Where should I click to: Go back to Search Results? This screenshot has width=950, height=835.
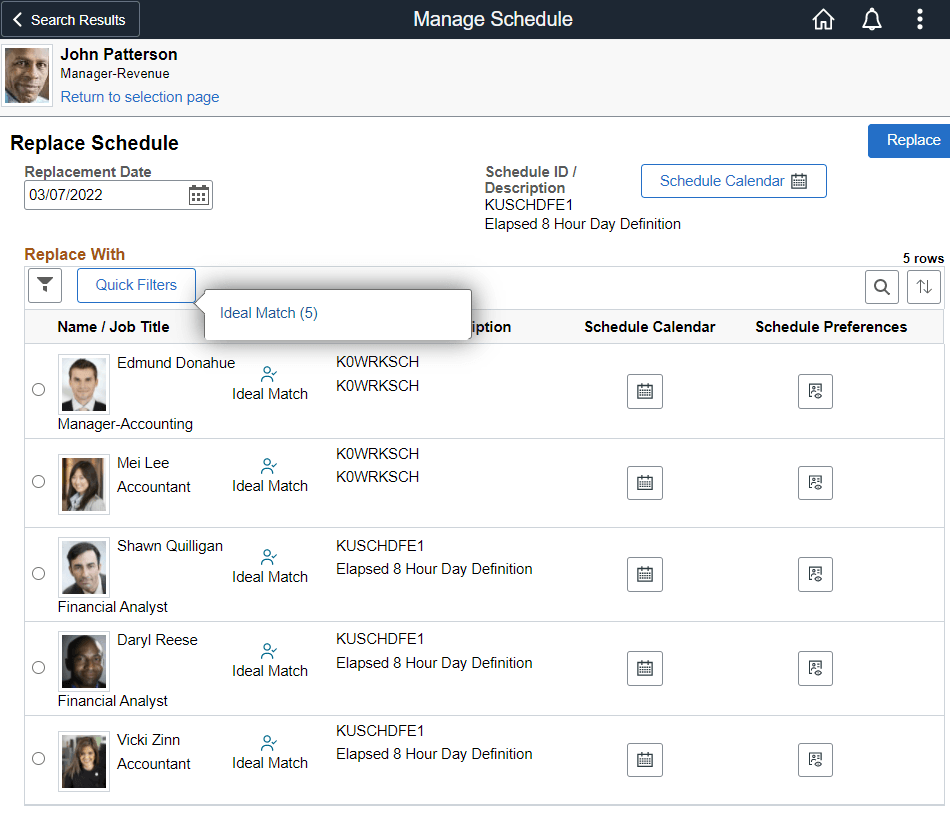[x=70, y=19]
